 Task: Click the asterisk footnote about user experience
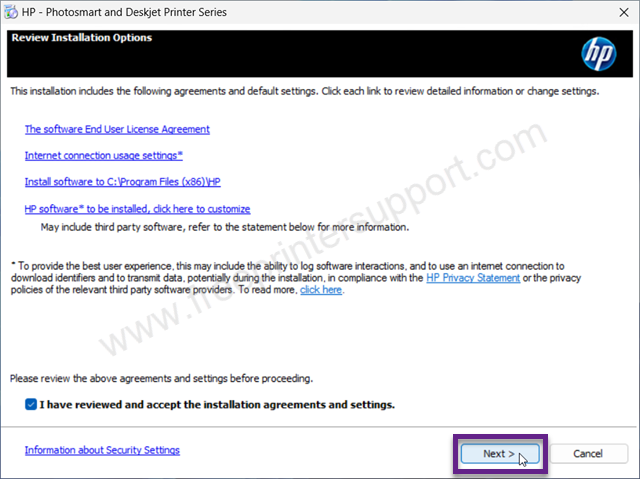[296, 278]
